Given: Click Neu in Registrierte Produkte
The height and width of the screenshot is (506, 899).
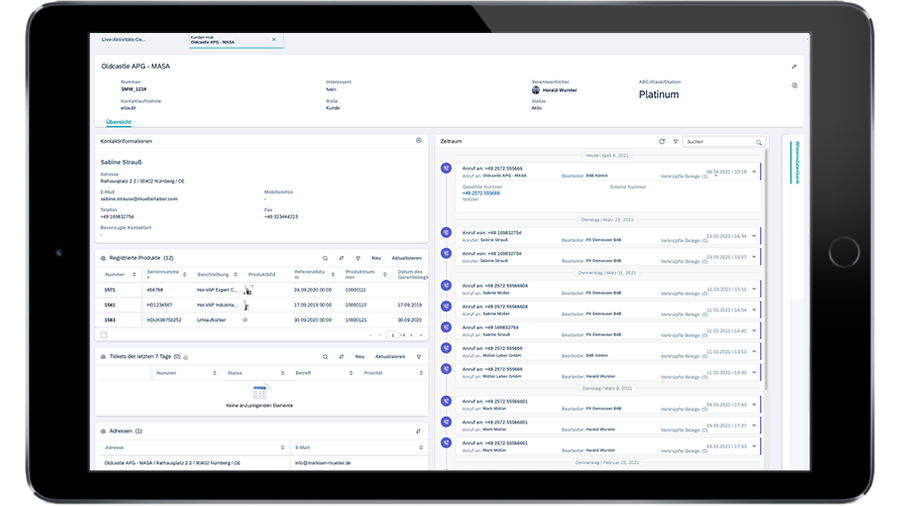Looking at the screenshot, I should tap(376, 257).
